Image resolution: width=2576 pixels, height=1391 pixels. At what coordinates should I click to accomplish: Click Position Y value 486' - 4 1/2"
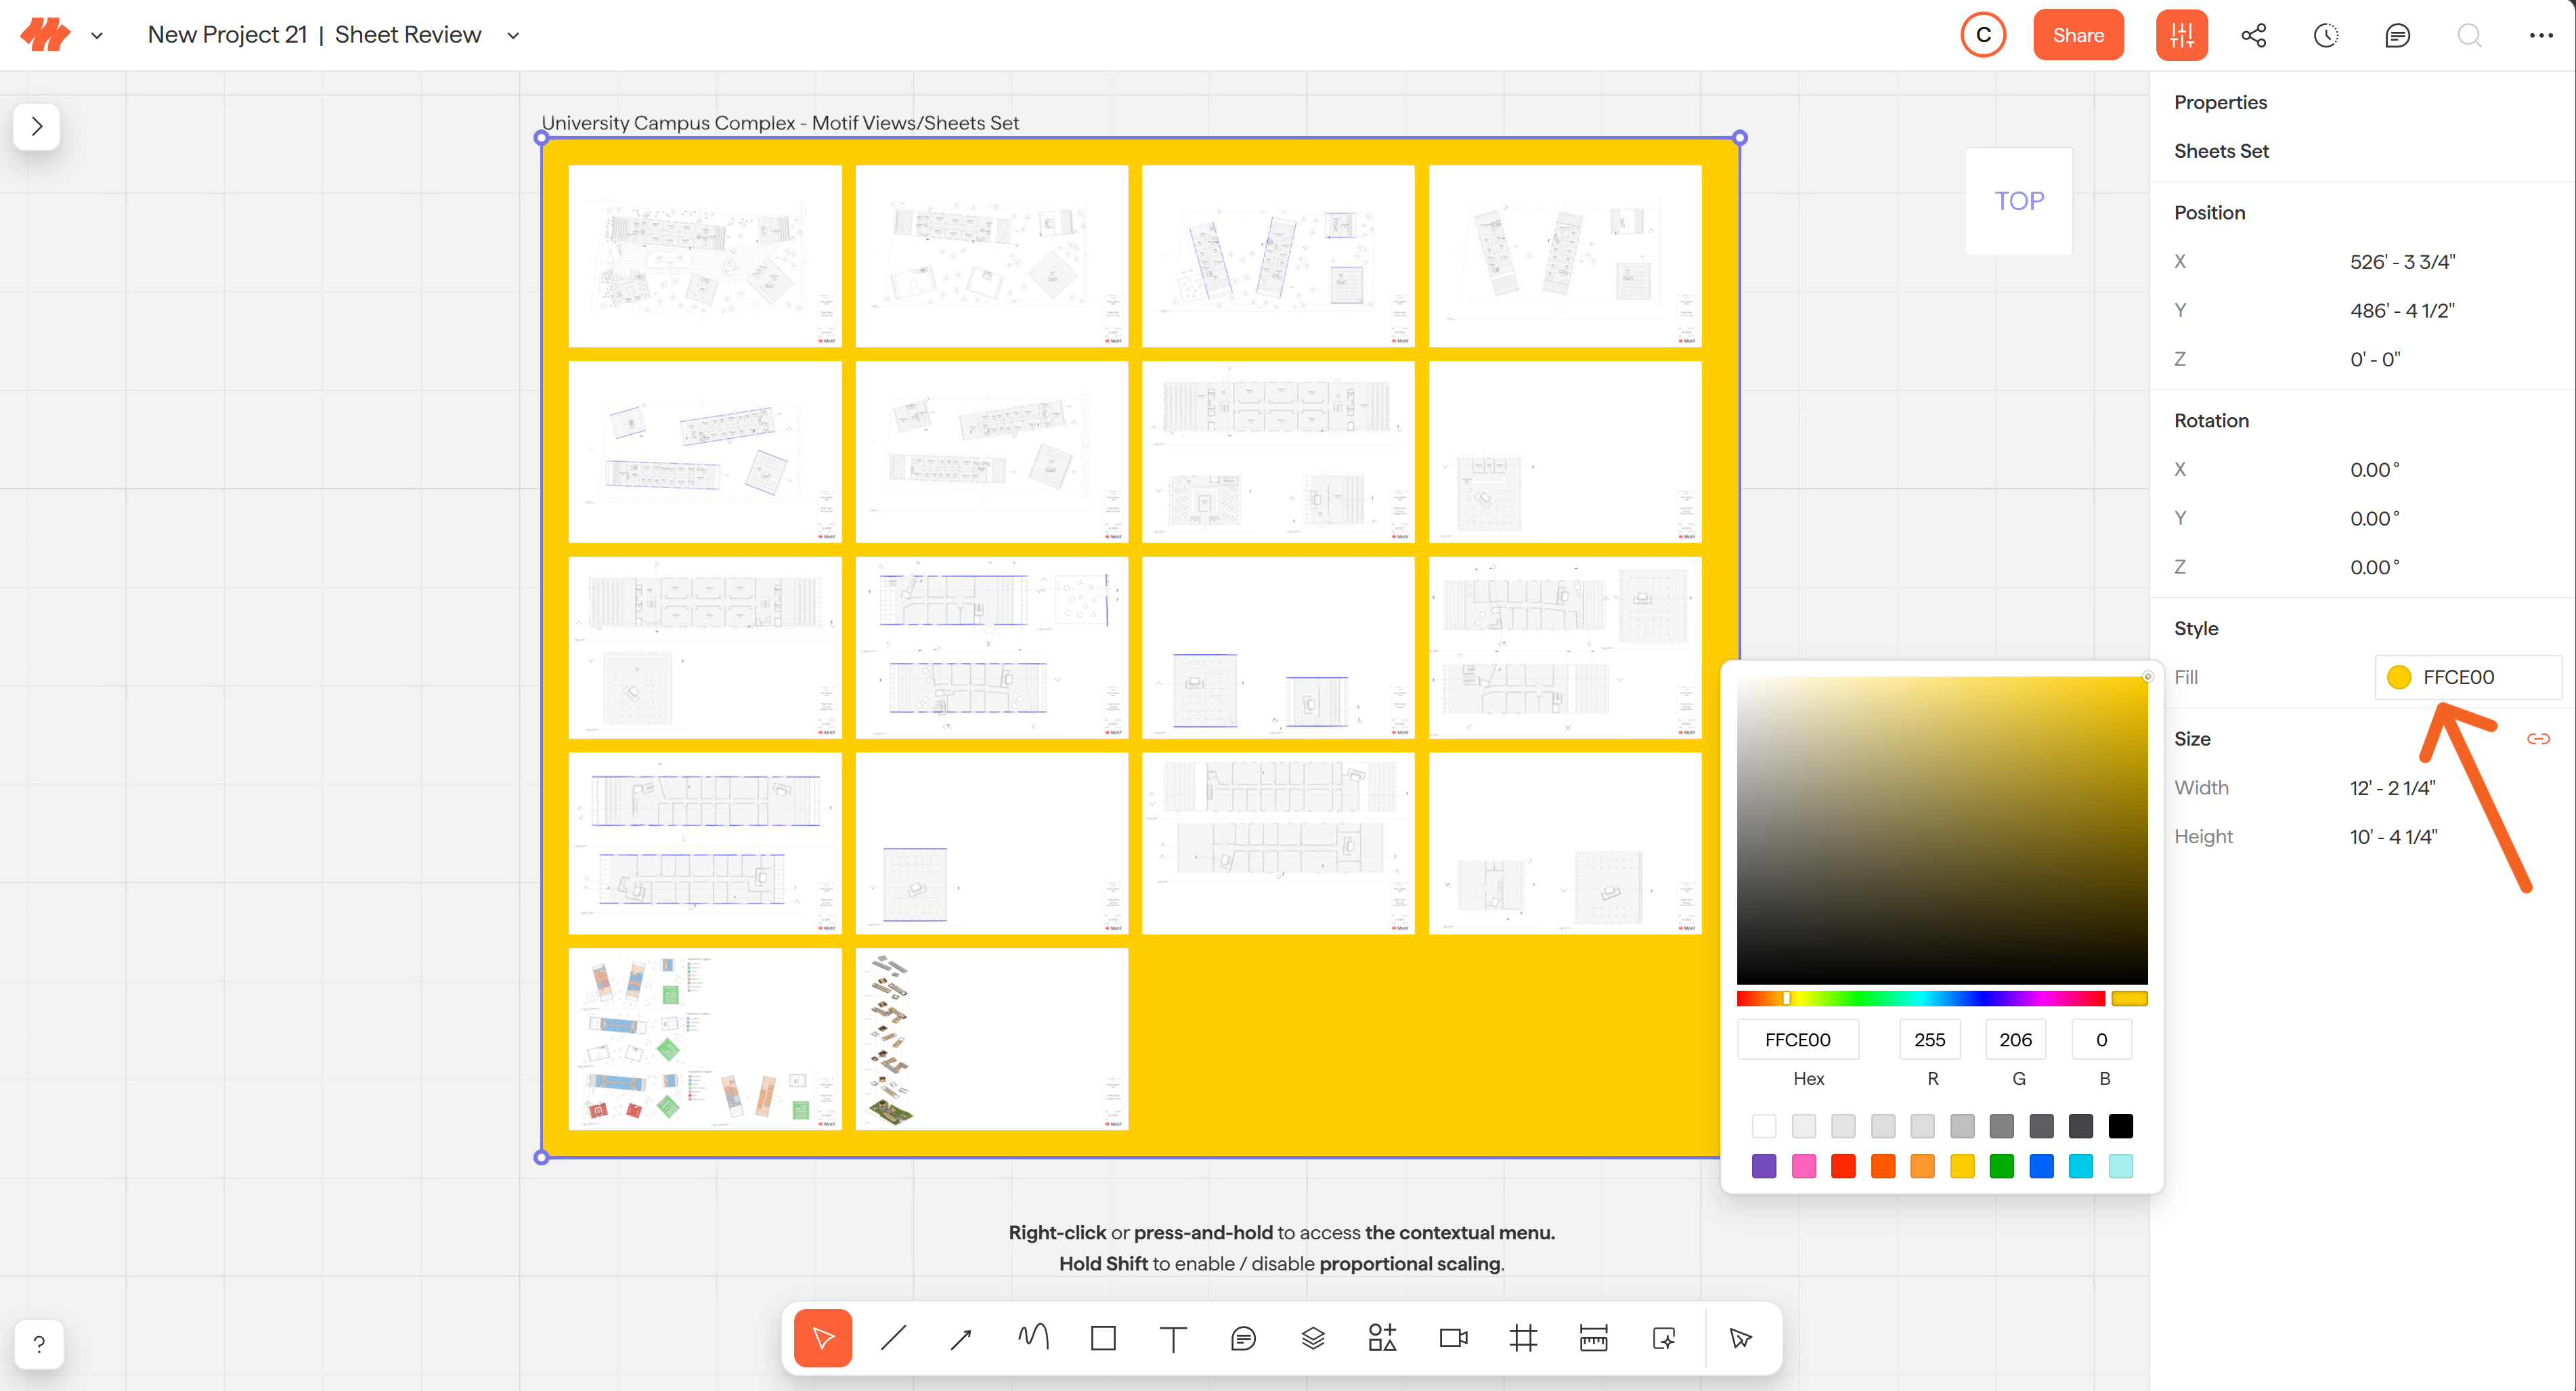[x=2402, y=311]
